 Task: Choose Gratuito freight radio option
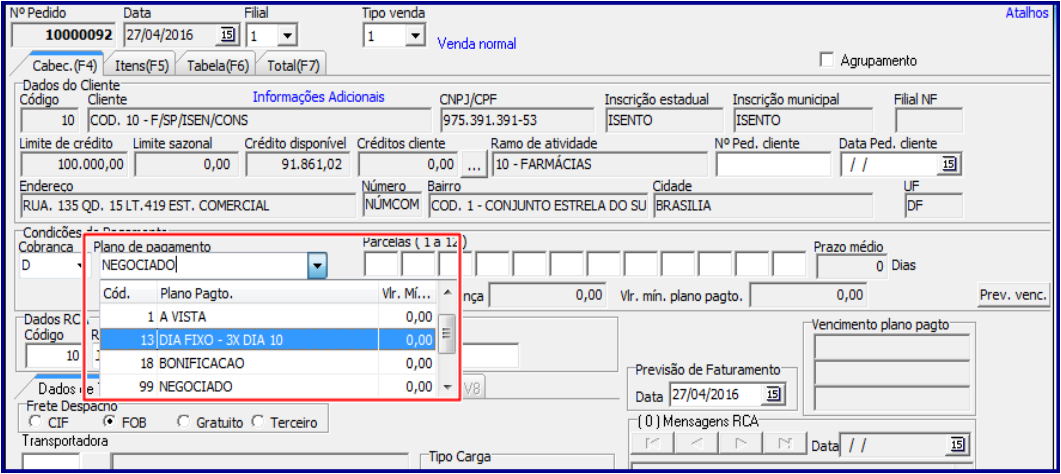pos(183,422)
